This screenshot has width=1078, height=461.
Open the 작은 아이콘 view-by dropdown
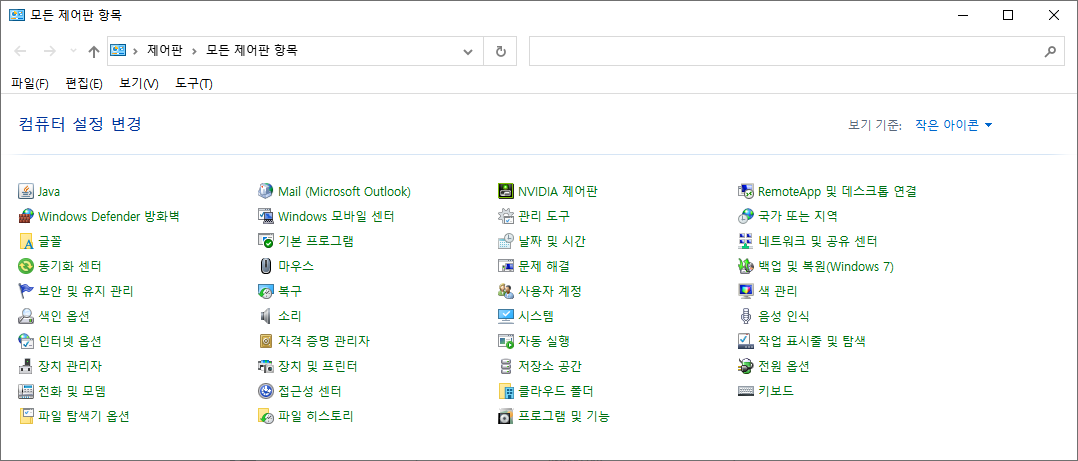click(954, 125)
